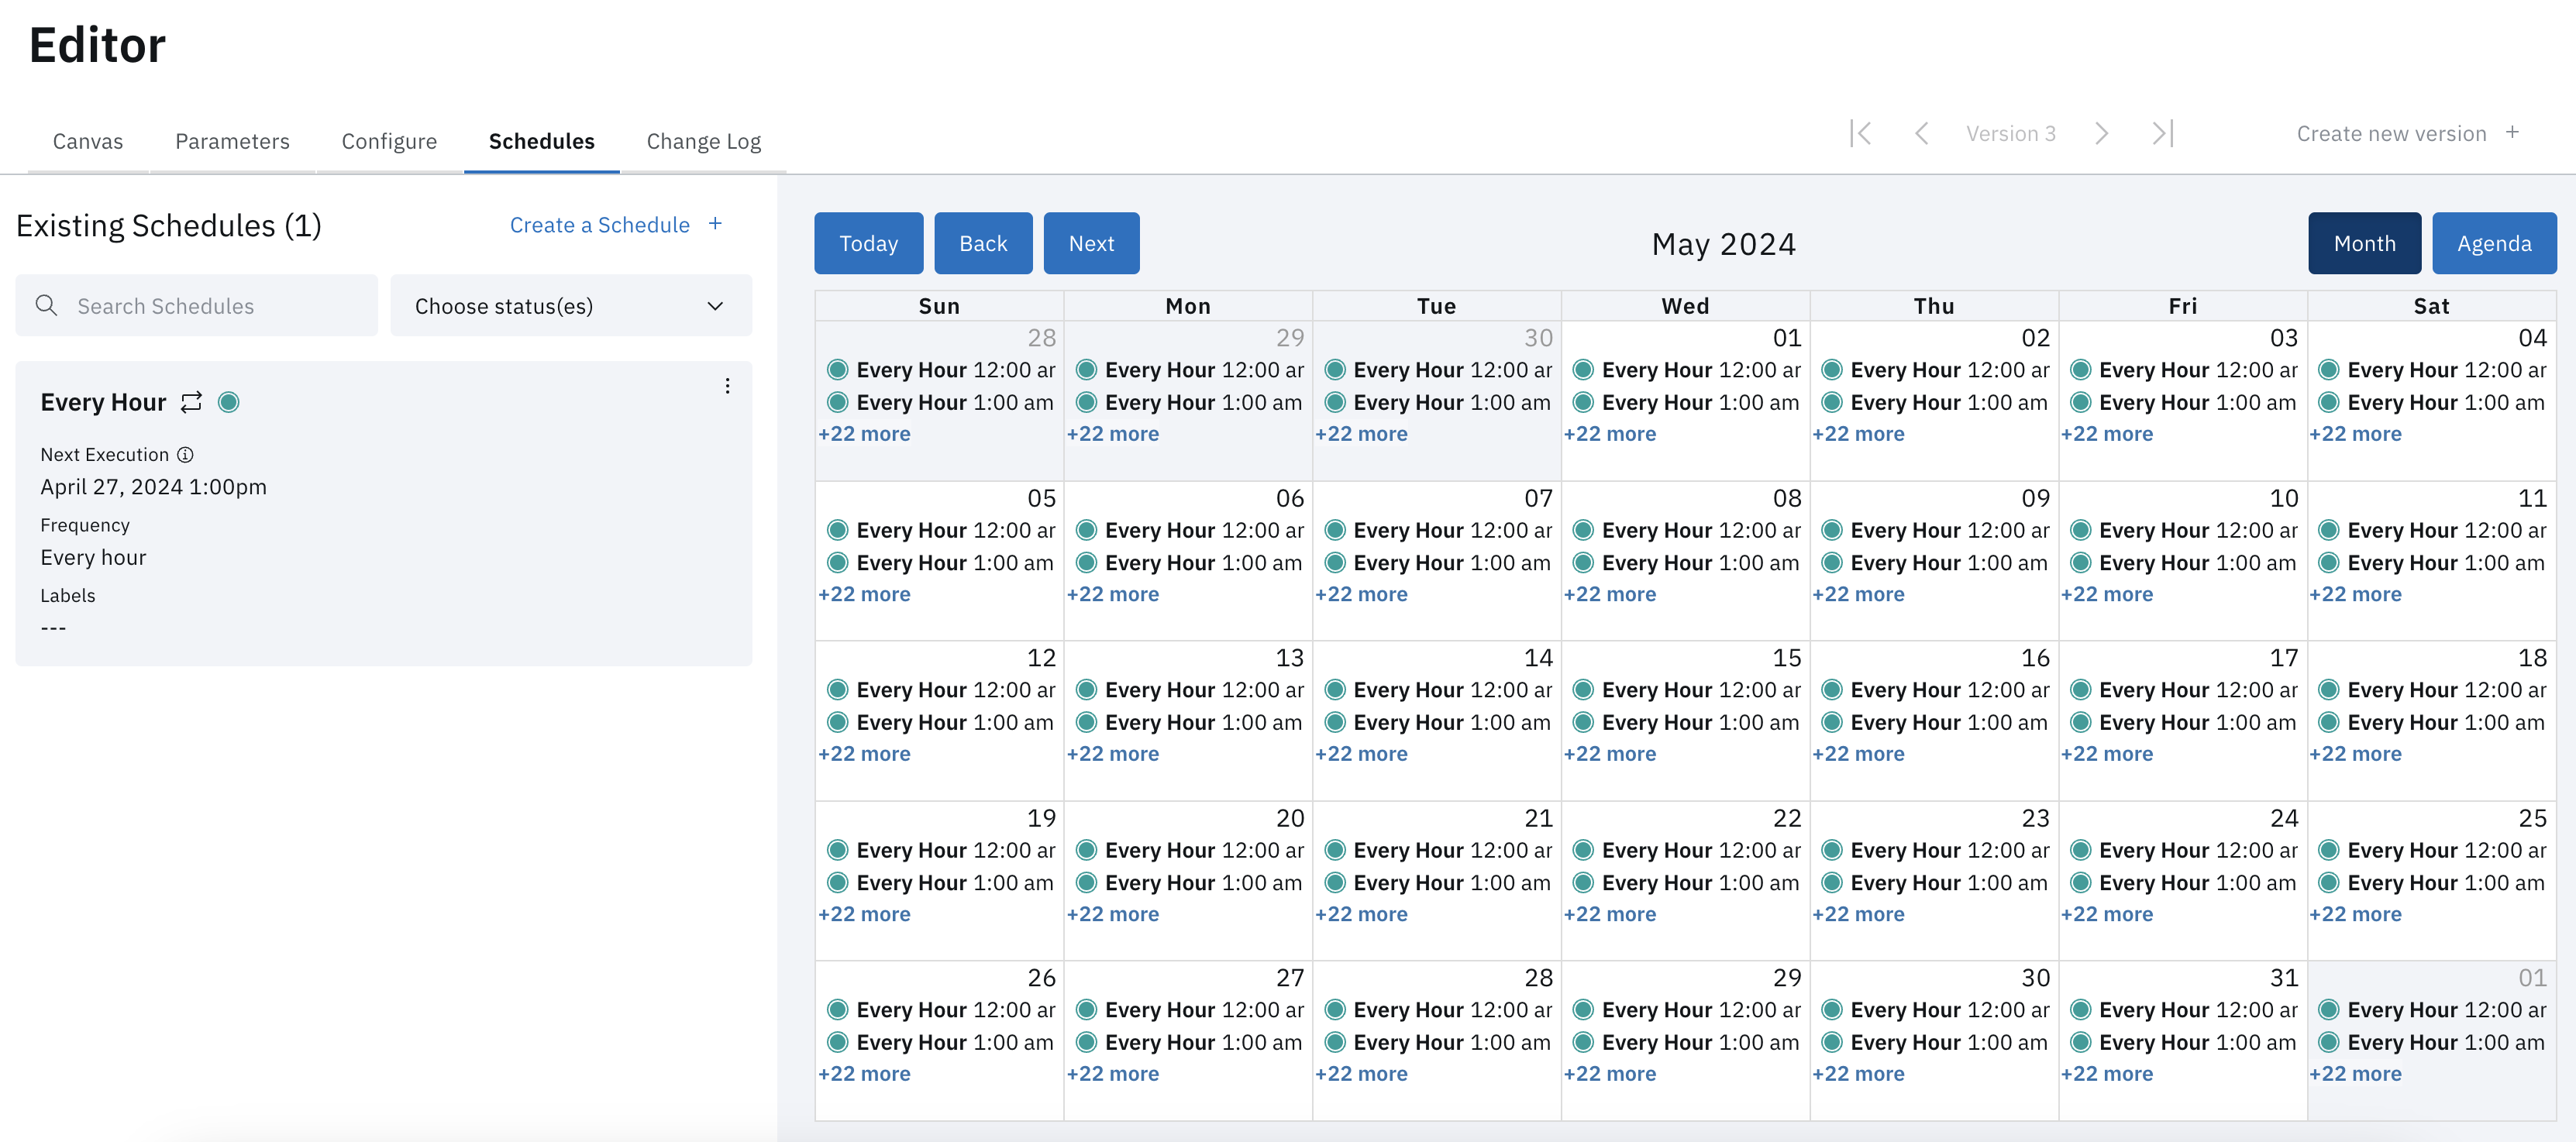
Task: Open three-dot menu on Every Hour card
Action: 727,386
